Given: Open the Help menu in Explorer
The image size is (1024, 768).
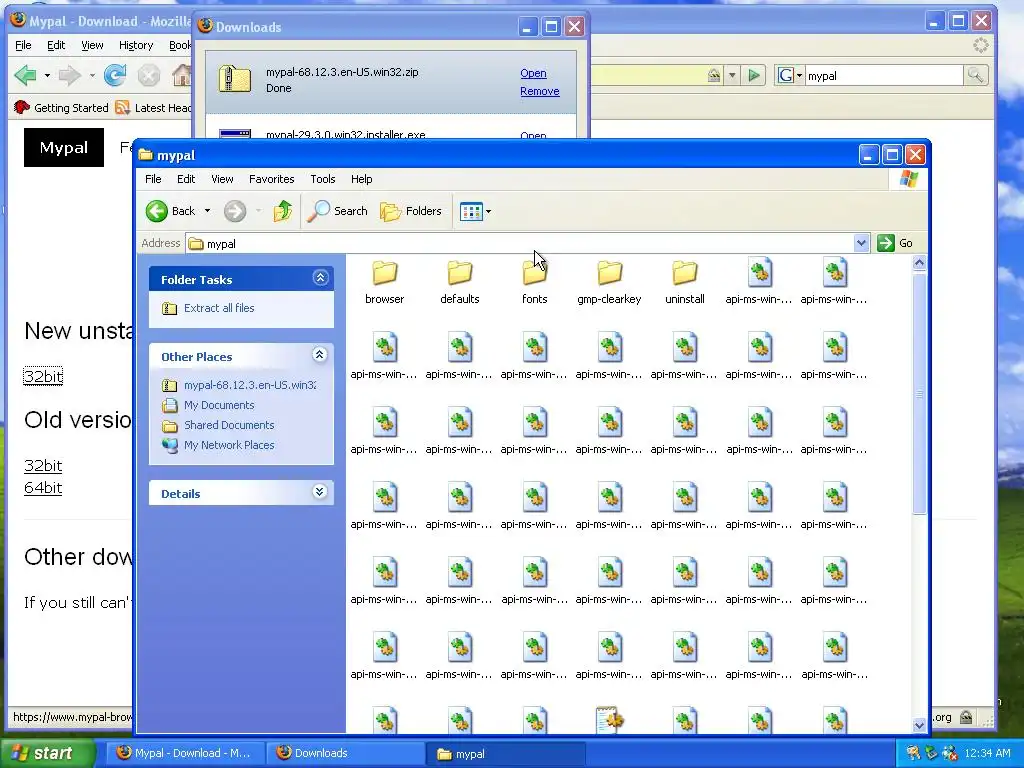Looking at the screenshot, I should 361,179.
